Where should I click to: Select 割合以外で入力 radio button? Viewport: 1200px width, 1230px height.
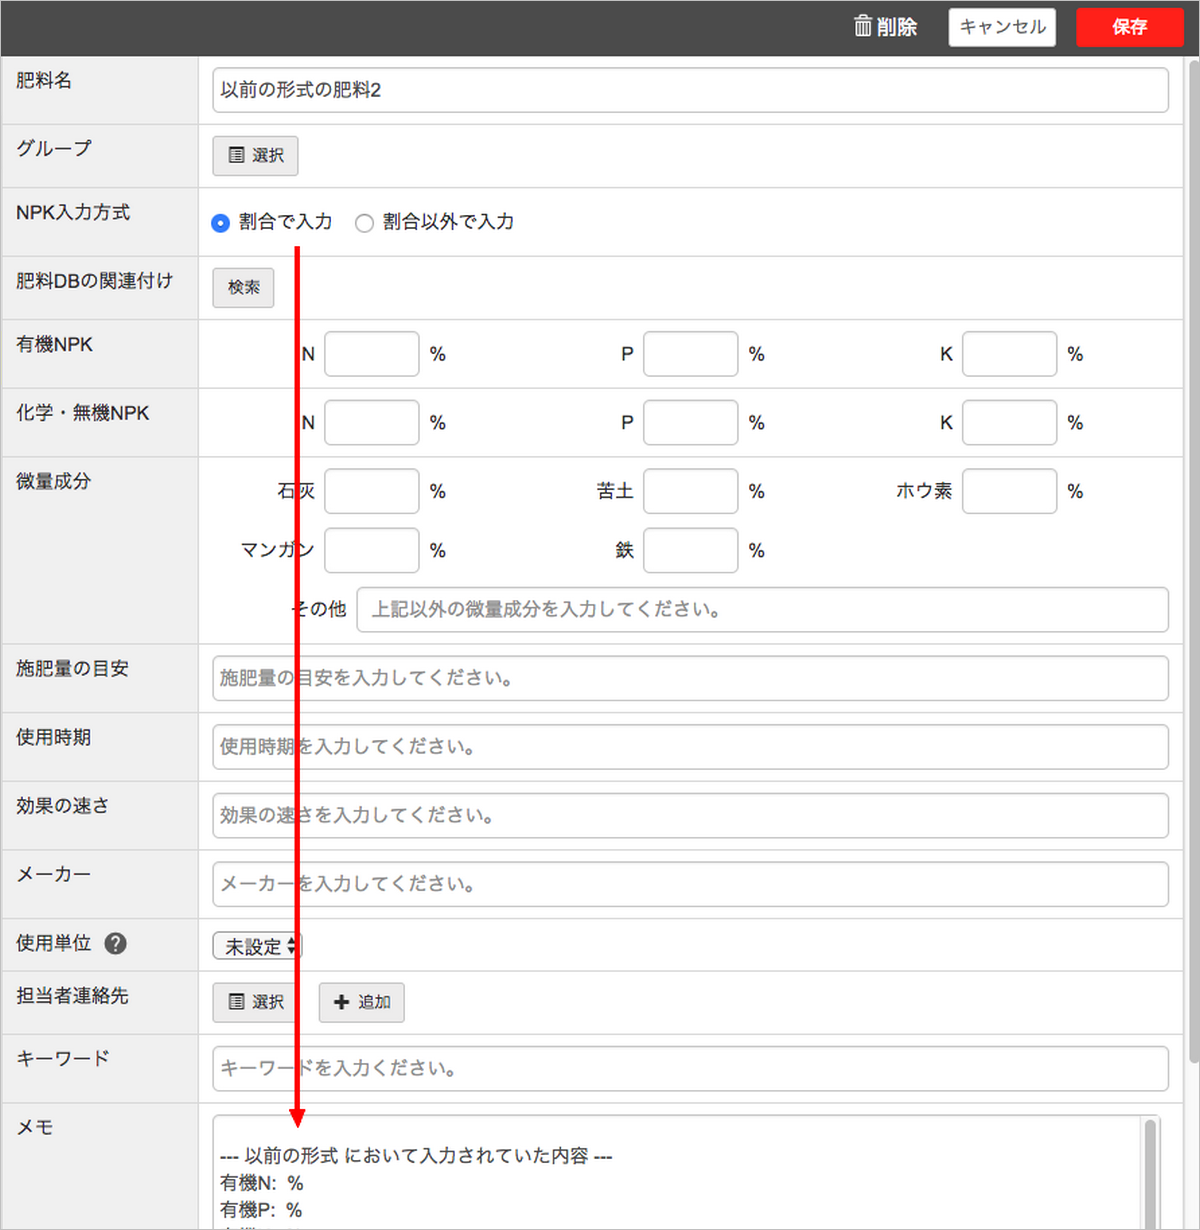[x=364, y=223]
